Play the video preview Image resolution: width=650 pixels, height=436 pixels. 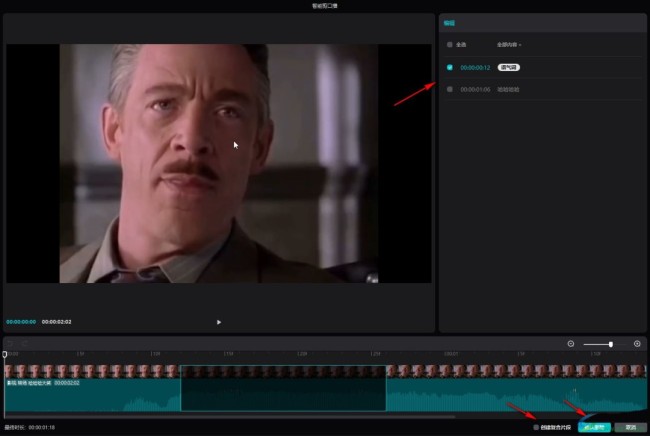pos(219,322)
